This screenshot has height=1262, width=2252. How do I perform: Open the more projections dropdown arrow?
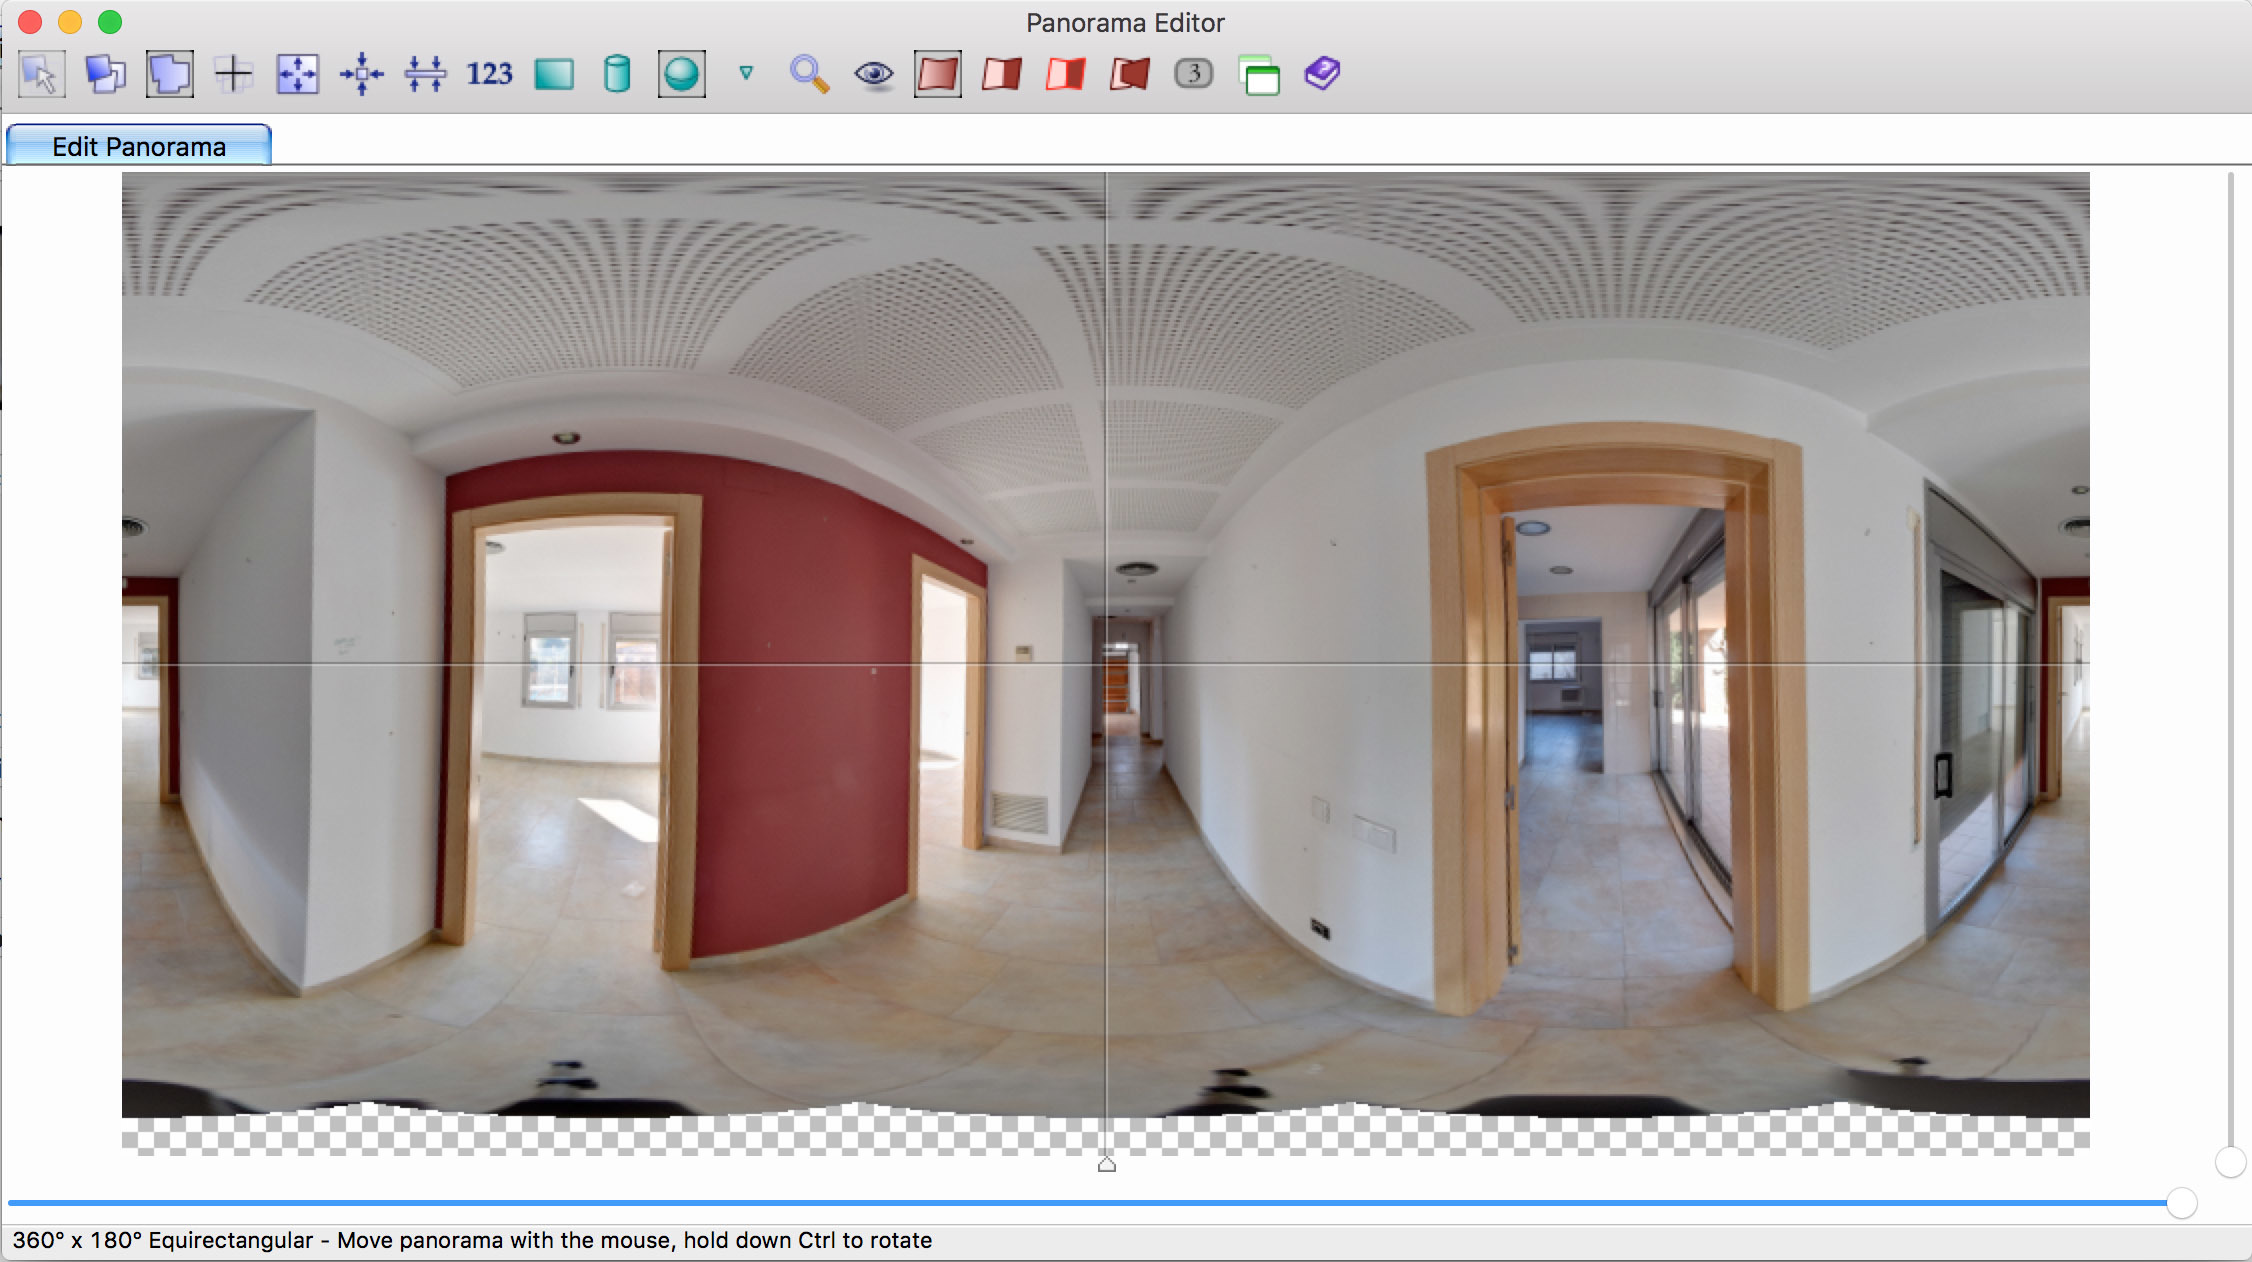746,72
